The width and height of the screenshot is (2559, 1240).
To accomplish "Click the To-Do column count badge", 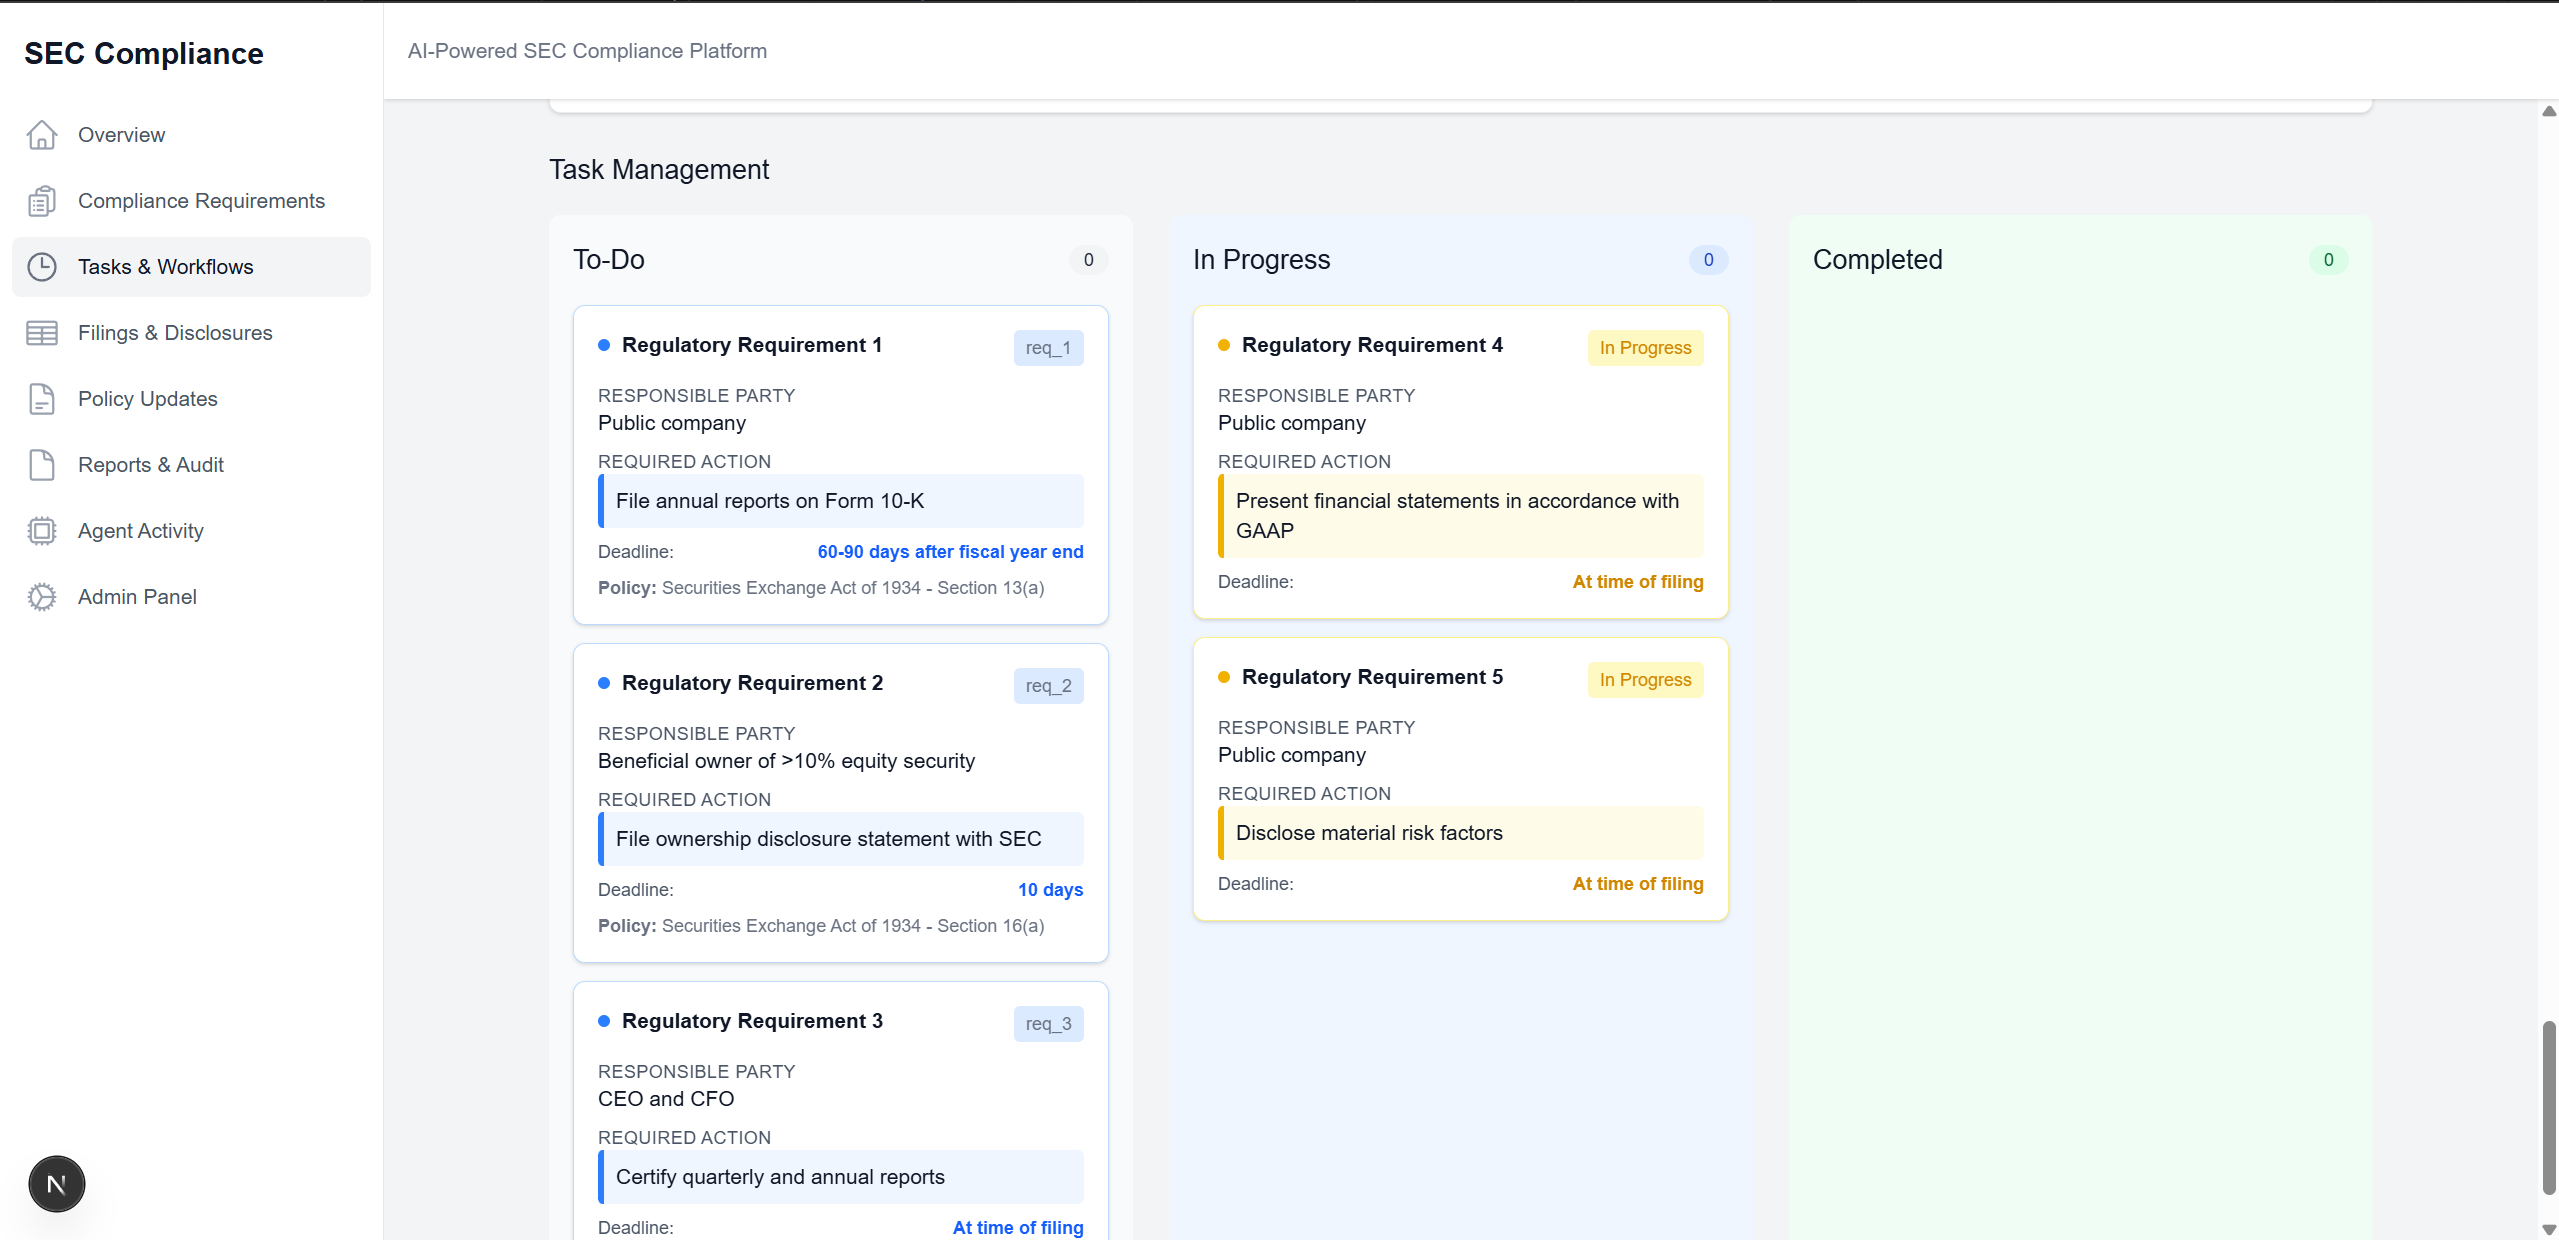I will pyautogui.click(x=1088, y=260).
